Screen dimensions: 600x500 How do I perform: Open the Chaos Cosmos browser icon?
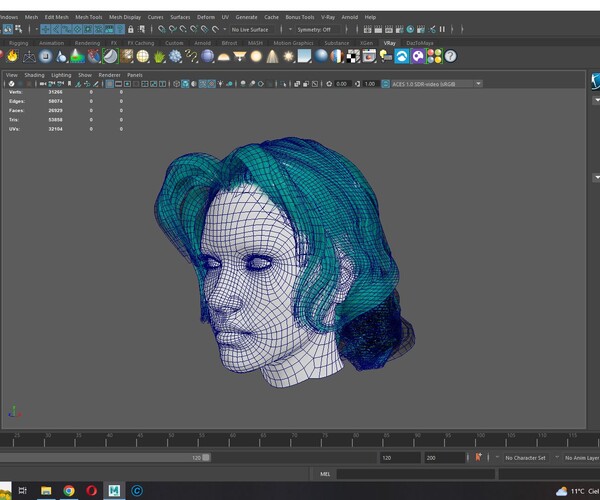tap(402, 56)
